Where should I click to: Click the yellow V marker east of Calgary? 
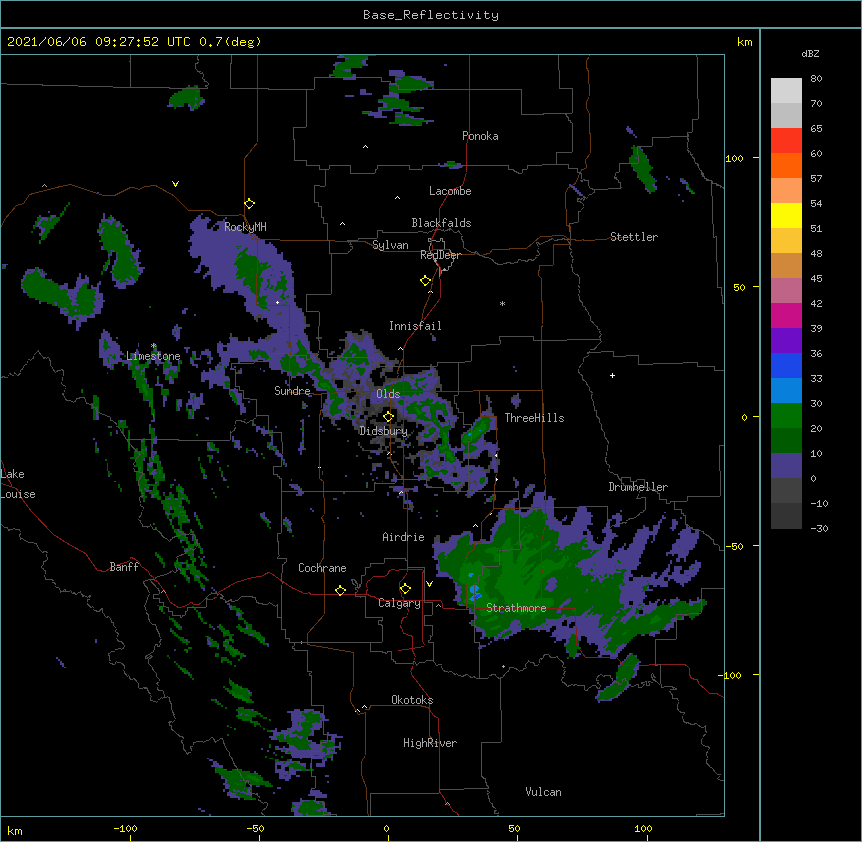pos(429,584)
